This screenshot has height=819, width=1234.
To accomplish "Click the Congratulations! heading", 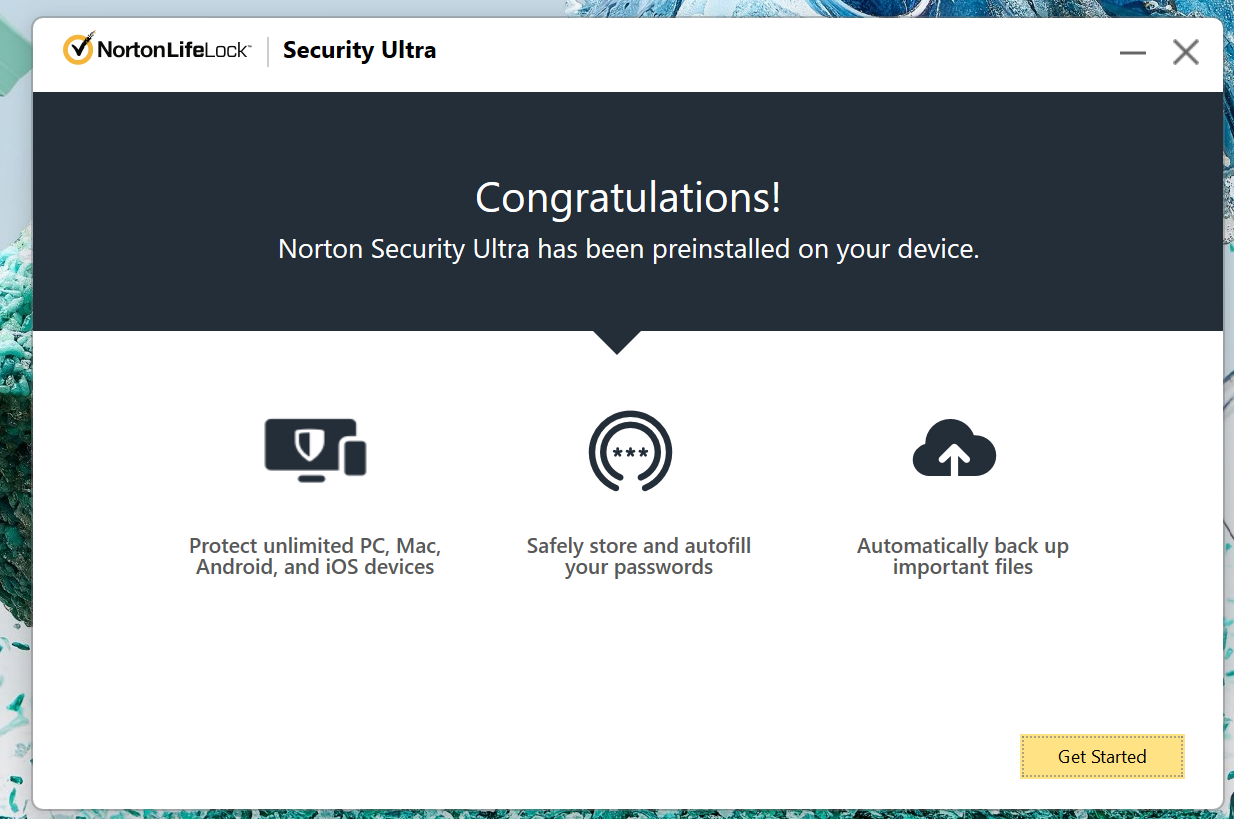I will (x=628, y=198).
